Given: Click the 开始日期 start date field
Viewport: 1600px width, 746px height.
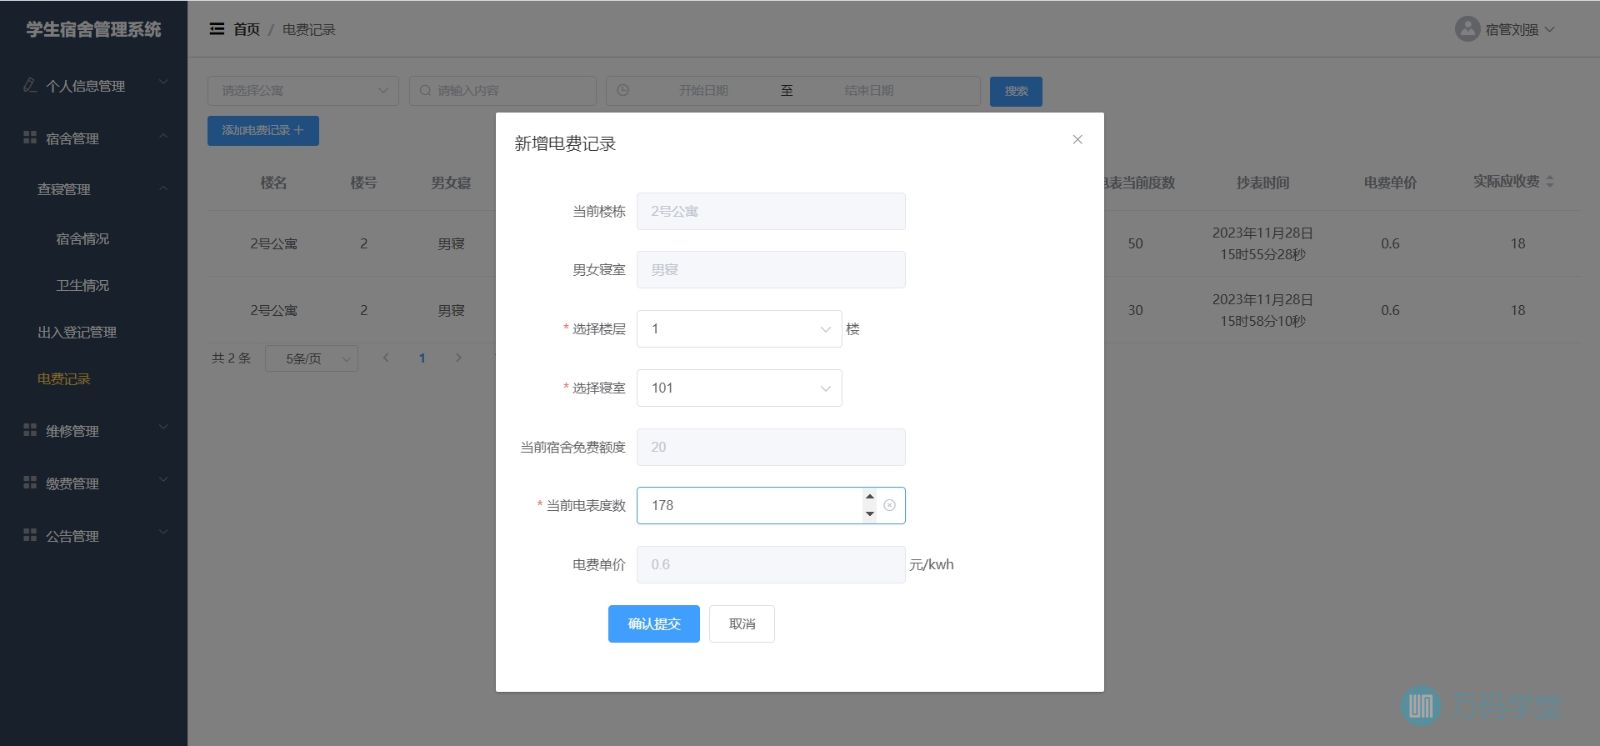Looking at the screenshot, I should click(x=703, y=90).
